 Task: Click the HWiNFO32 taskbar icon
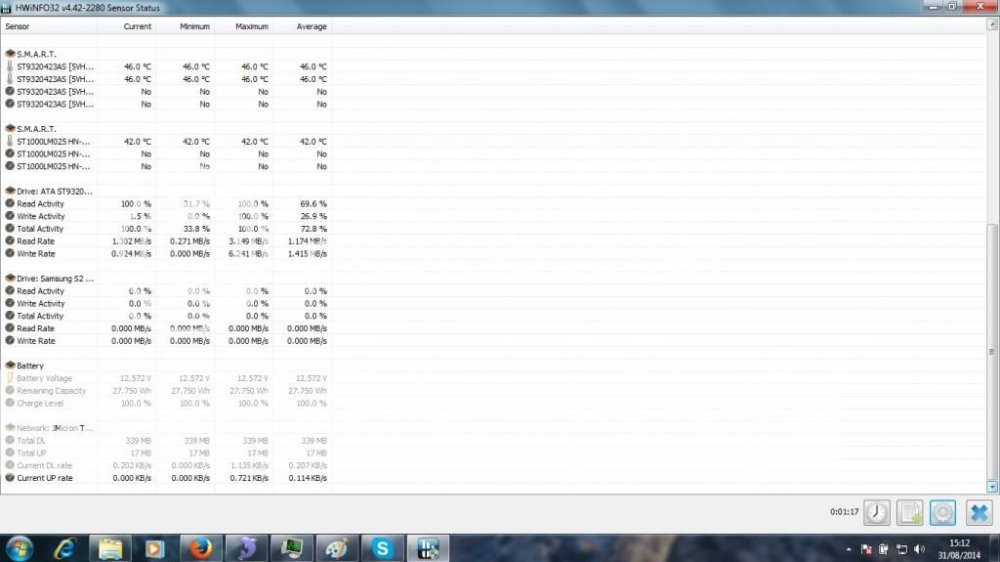click(429, 548)
